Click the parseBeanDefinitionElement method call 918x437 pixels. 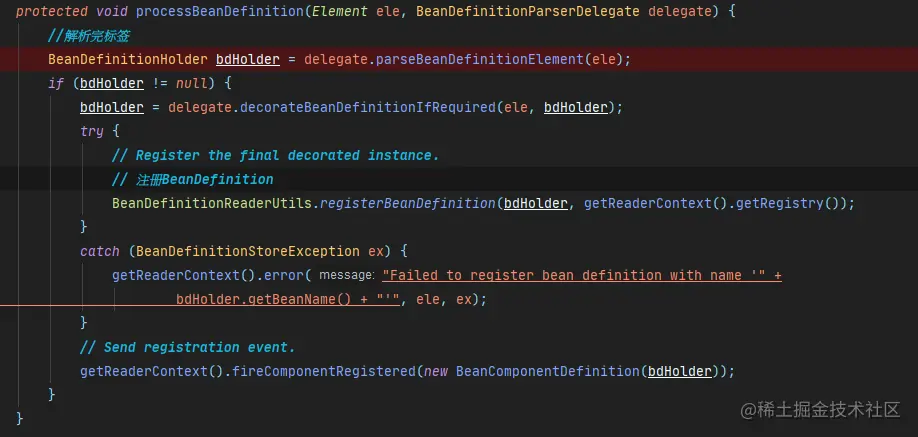click(x=479, y=59)
